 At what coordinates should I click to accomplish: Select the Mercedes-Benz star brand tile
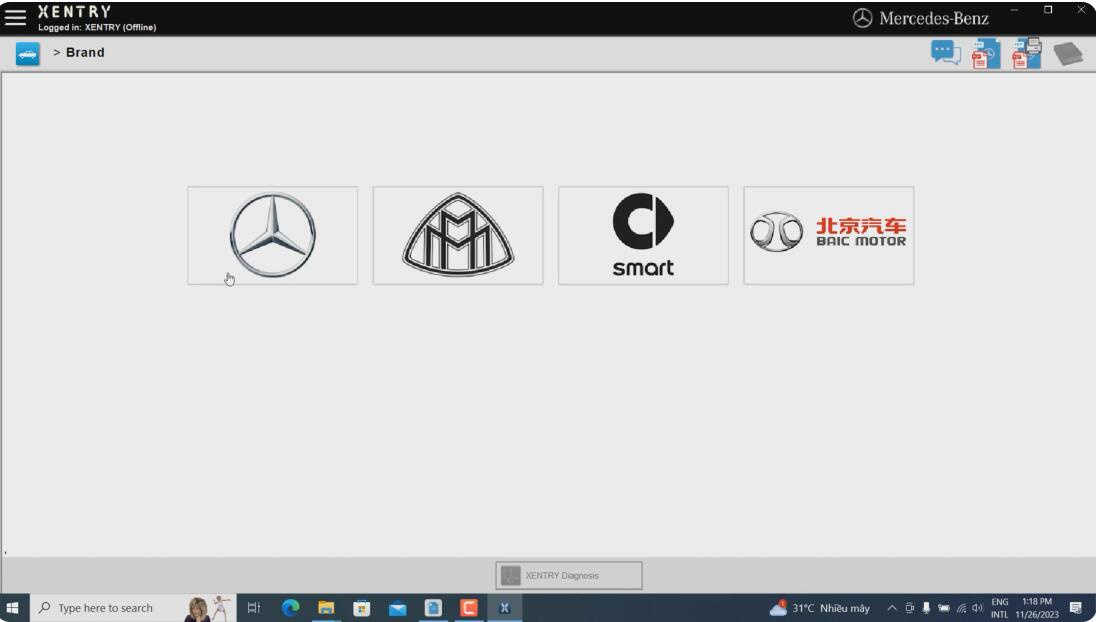click(x=273, y=236)
